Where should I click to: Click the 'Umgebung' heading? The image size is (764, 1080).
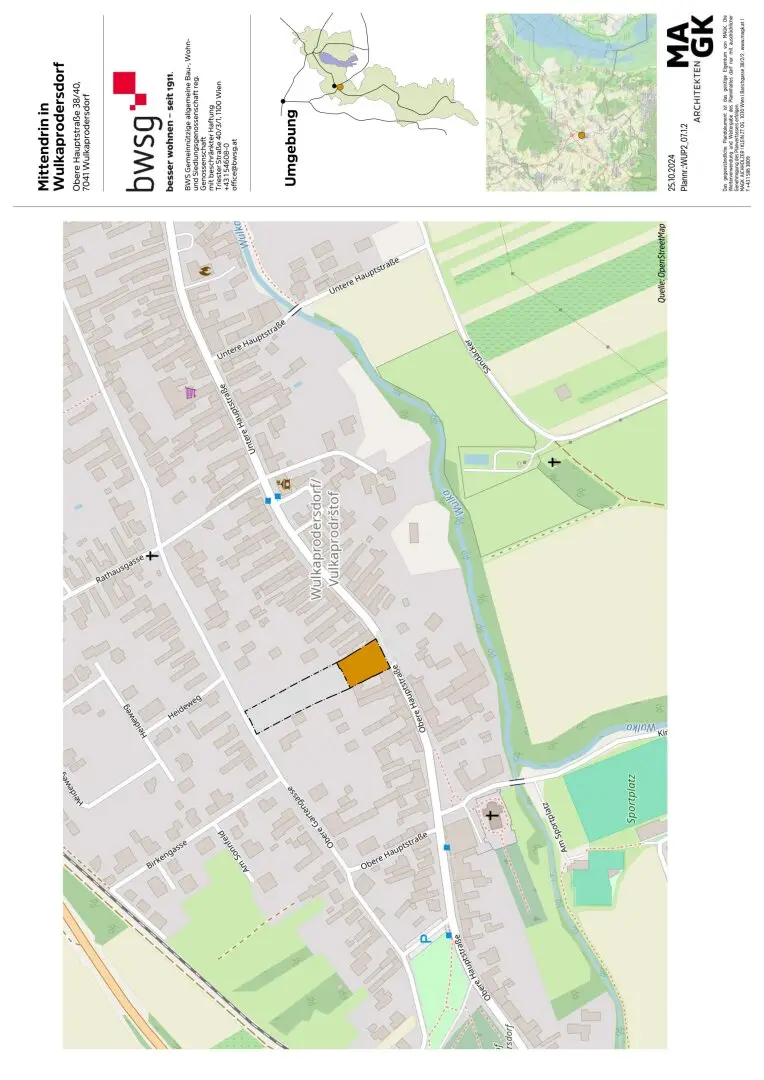tap(290, 147)
